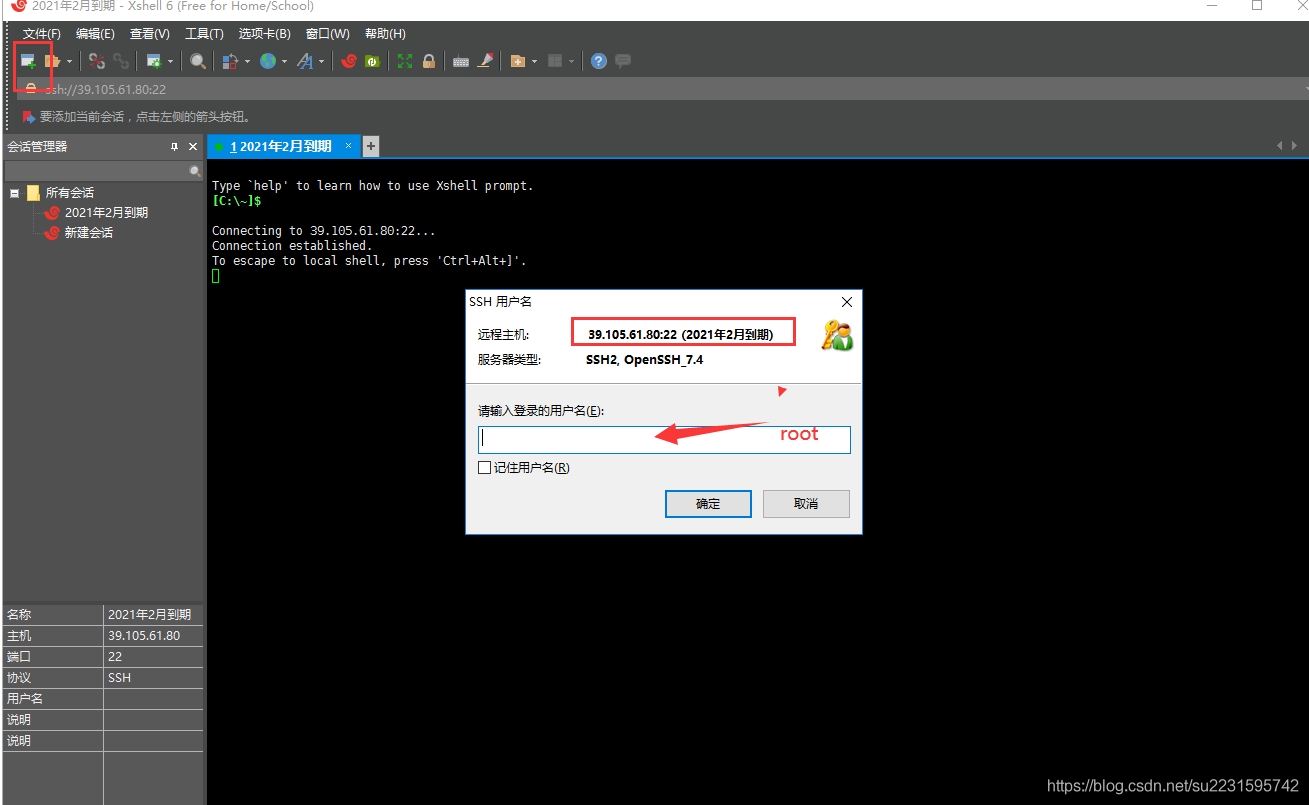Click the 确定 button
Screen dimensions: 1309x805
(x=708, y=504)
